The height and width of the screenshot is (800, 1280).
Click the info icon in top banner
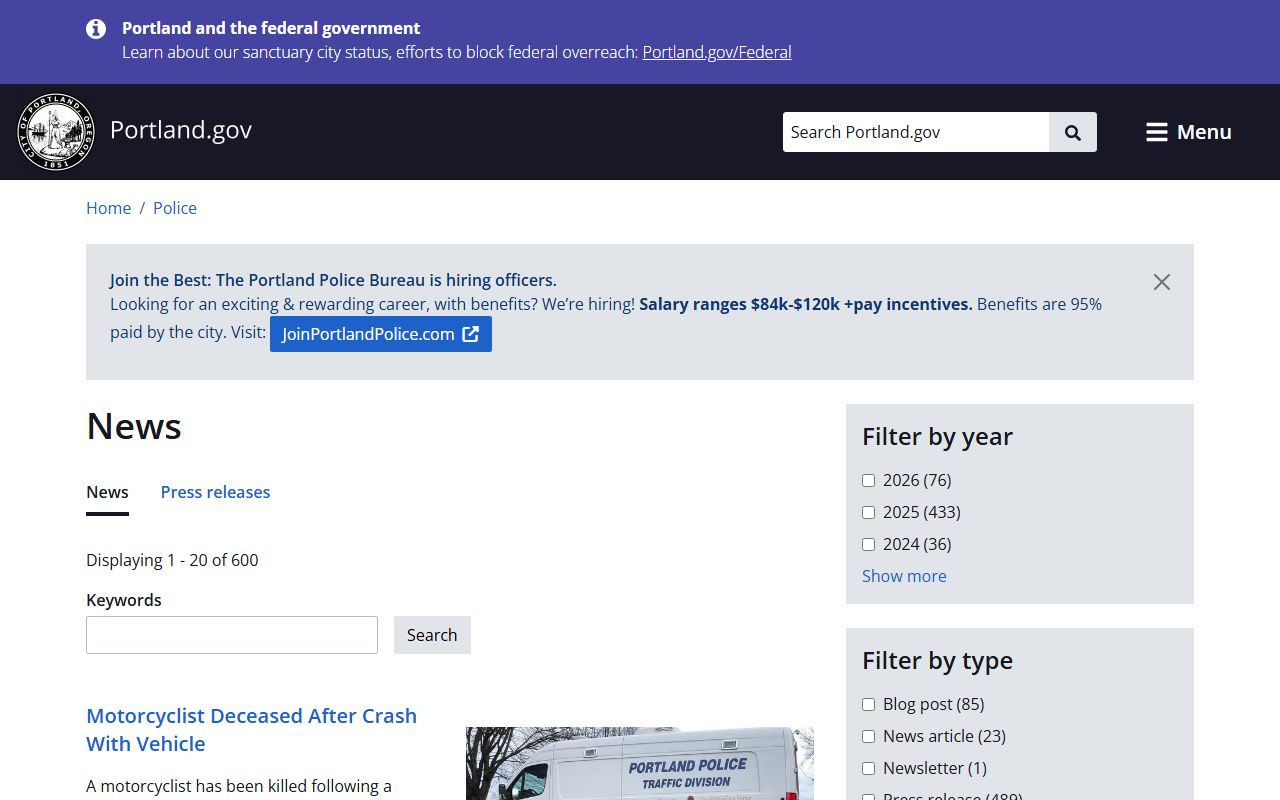click(96, 29)
